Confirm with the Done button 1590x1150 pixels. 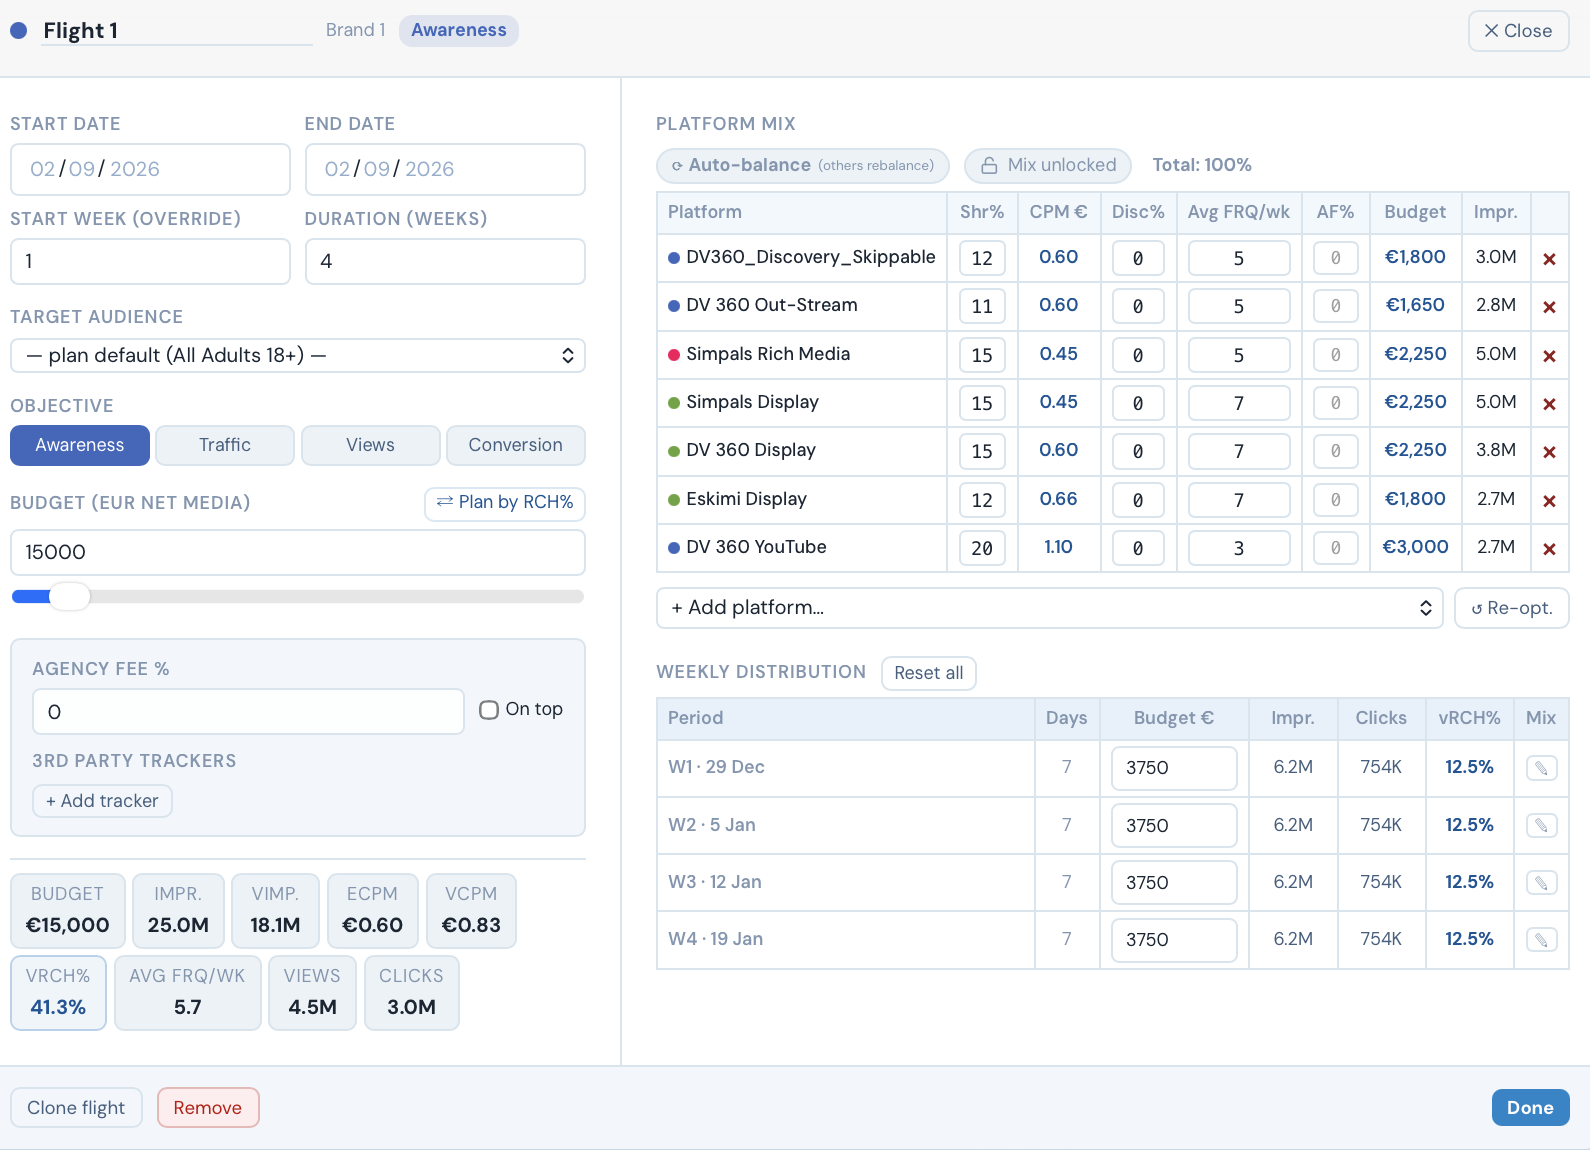1530,1108
